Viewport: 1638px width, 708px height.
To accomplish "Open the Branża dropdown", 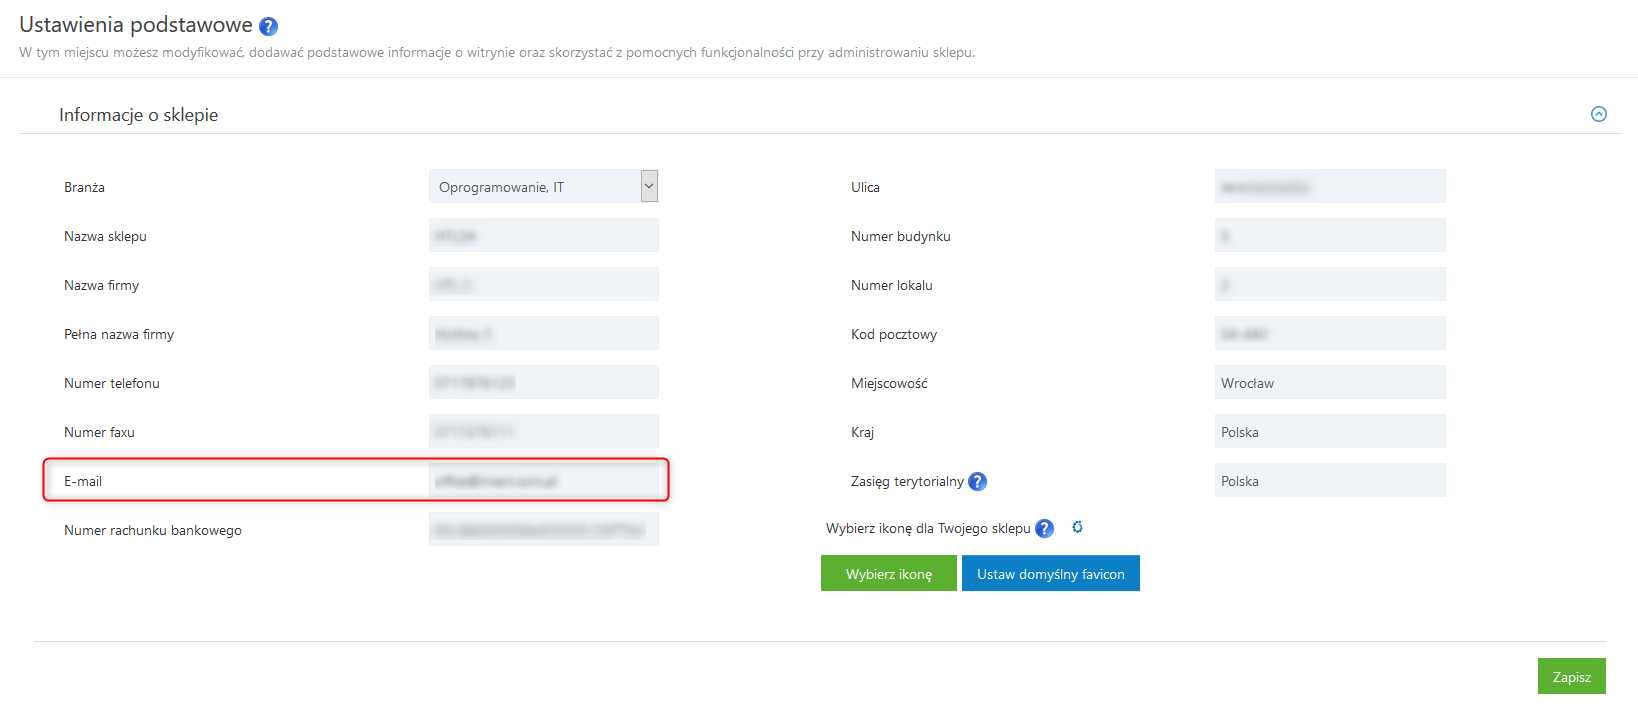I will tap(543, 187).
